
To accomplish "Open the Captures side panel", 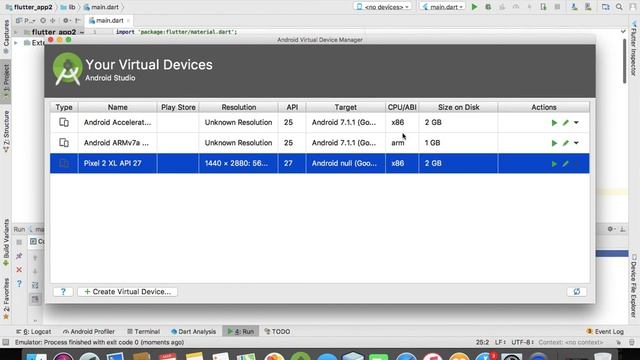I will pyautogui.click(x=6, y=36).
